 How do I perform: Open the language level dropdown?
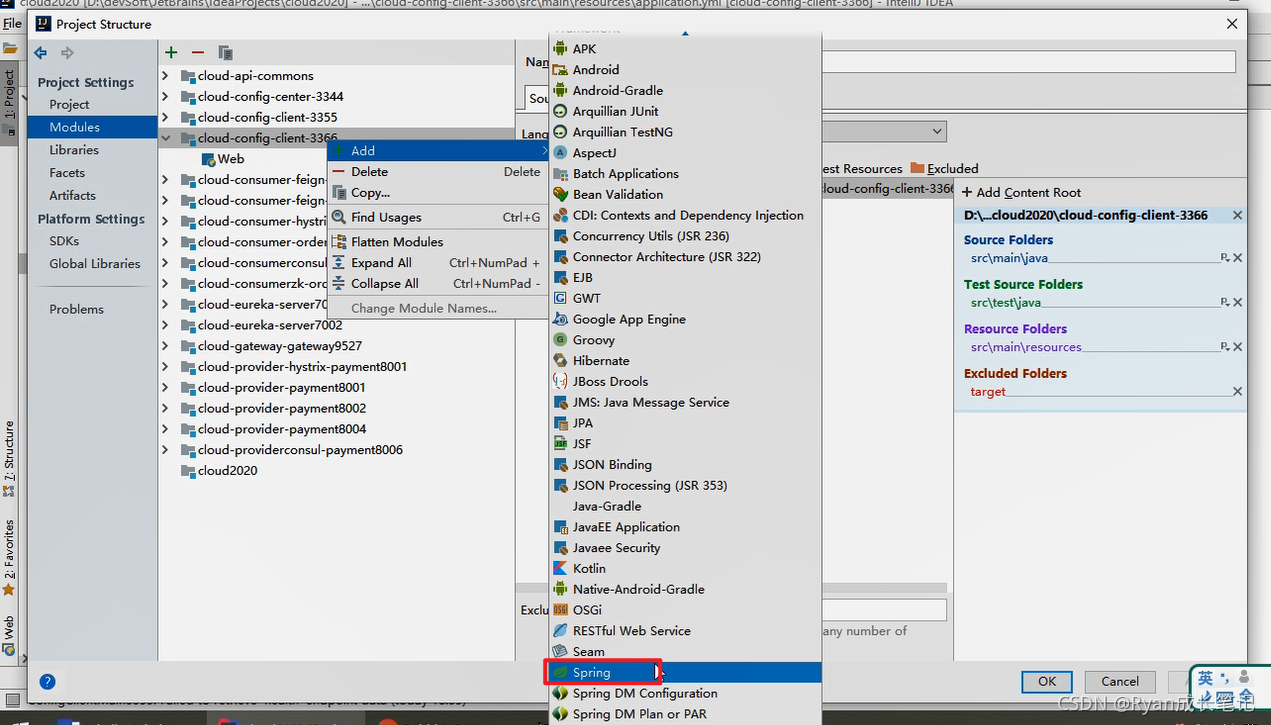tap(936, 131)
